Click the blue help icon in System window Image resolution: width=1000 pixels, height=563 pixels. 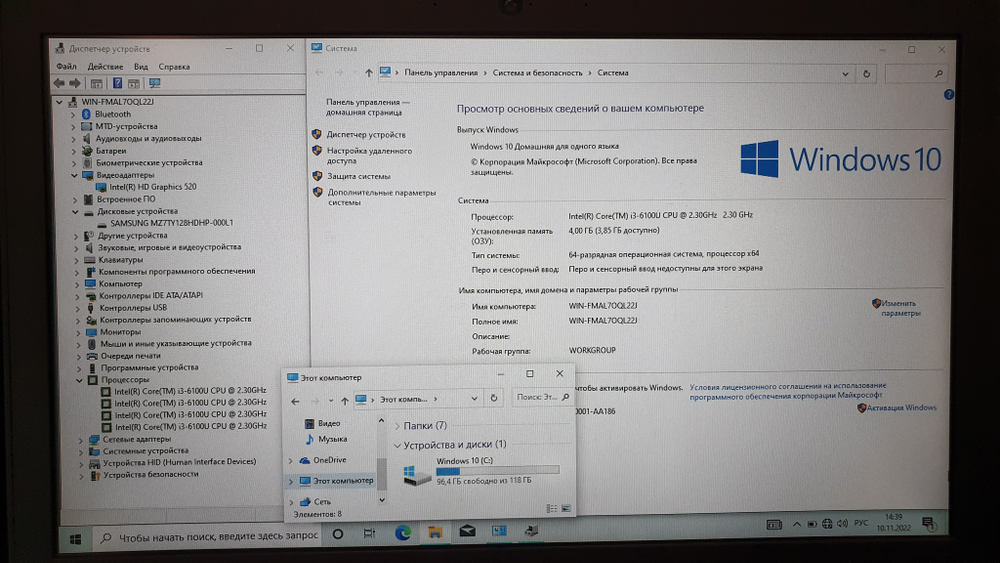pyautogui.click(x=949, y=94)
